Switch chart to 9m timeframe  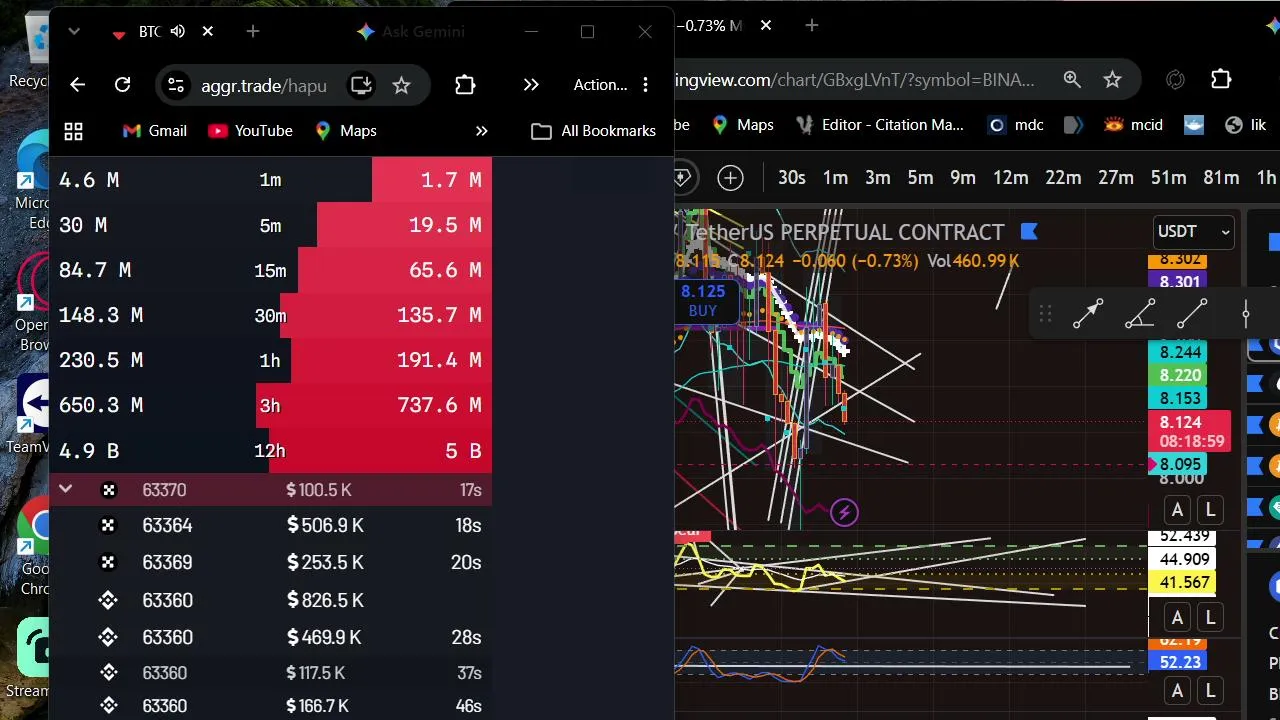[962, 178]
